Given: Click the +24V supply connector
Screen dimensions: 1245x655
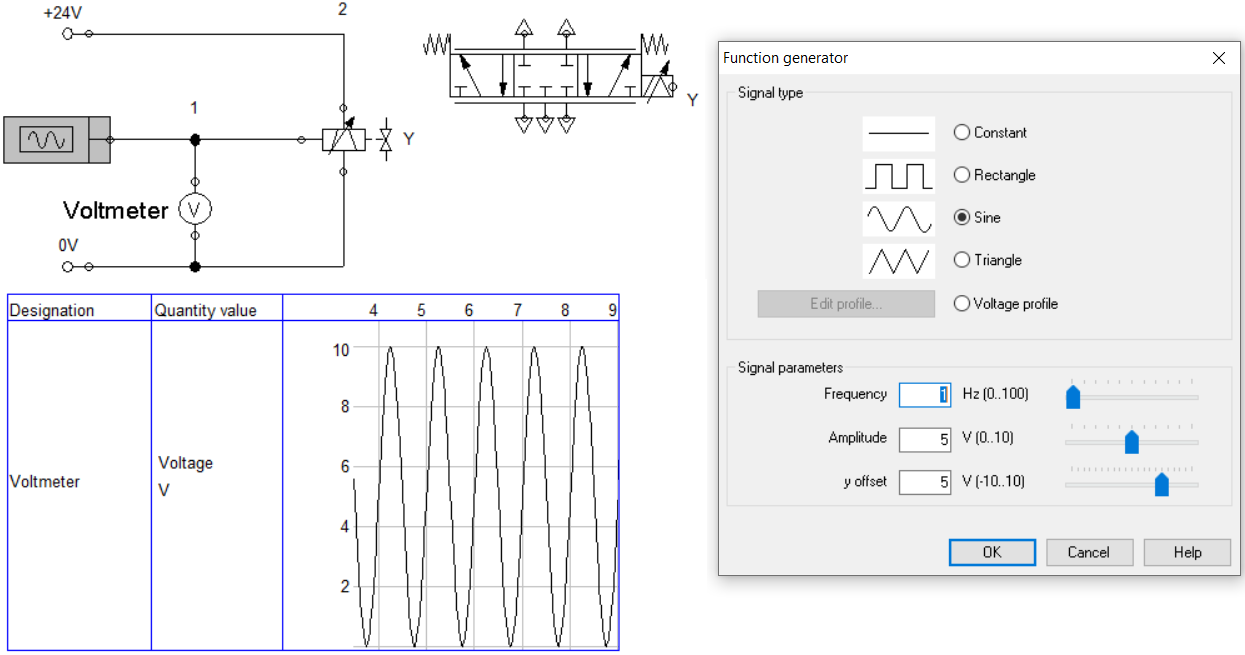Looking at the screenshot, I should (x=68, y=34).
